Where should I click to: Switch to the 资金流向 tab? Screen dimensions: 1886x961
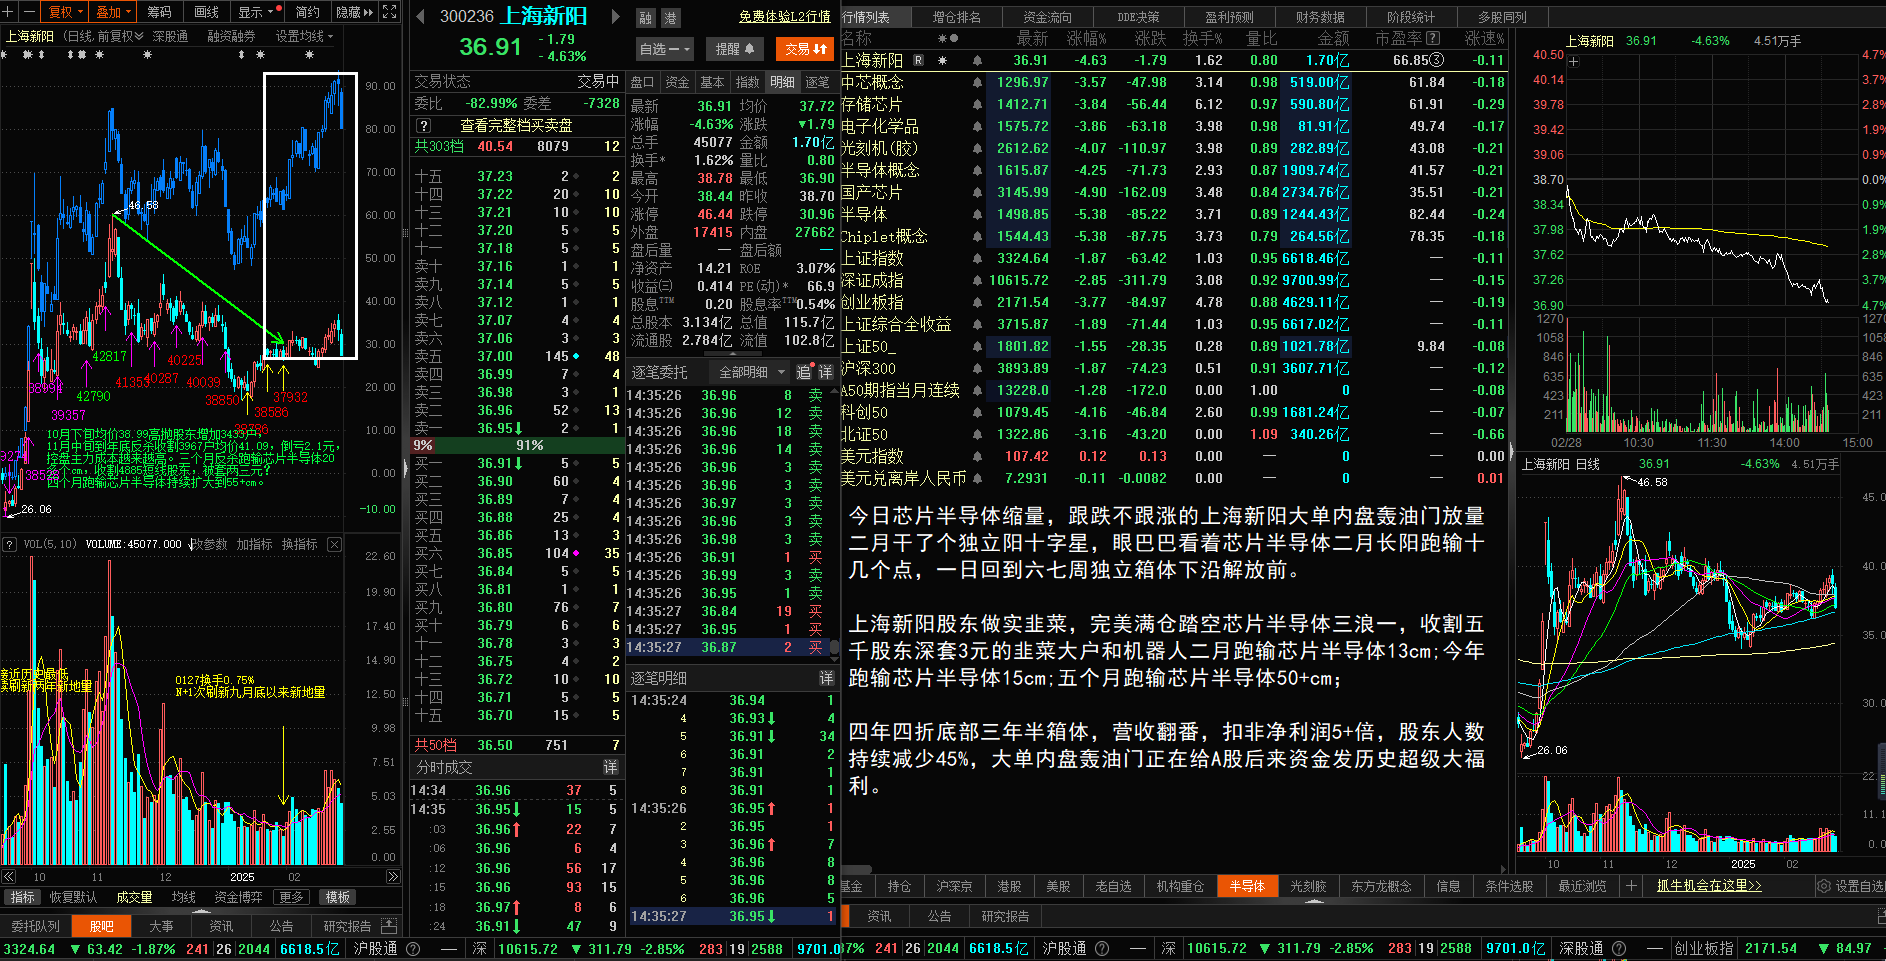1047,17
